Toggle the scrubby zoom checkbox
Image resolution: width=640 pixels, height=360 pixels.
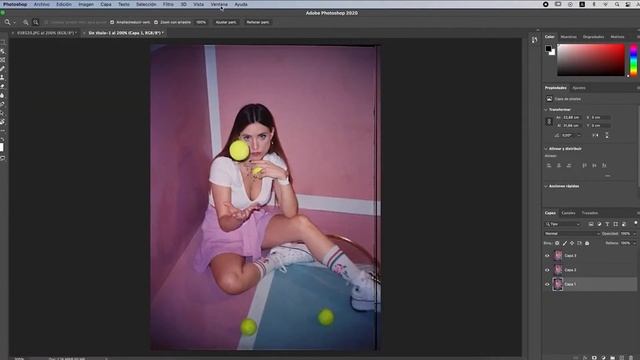156,22
